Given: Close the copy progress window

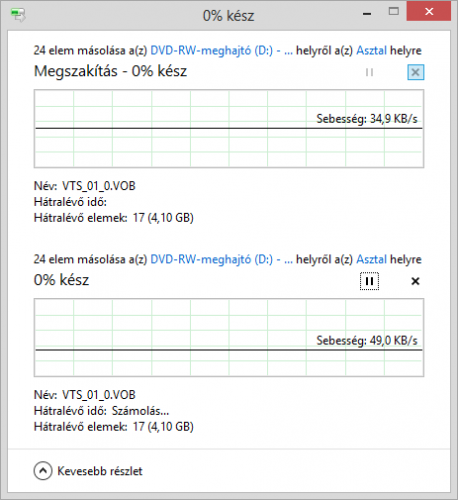Looking at the screenshot, I should point(429,12).
